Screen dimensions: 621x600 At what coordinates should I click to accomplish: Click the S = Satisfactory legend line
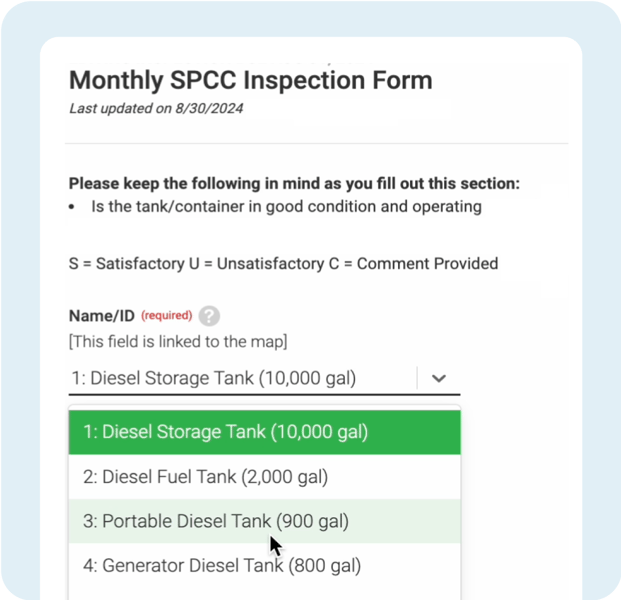pos(283,264)
